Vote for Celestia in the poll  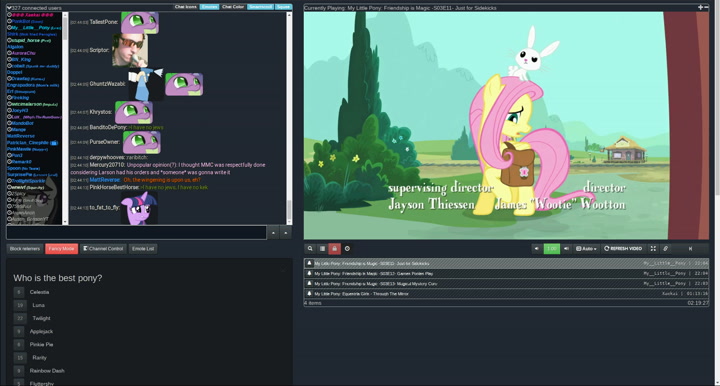[x=19, y=292]
